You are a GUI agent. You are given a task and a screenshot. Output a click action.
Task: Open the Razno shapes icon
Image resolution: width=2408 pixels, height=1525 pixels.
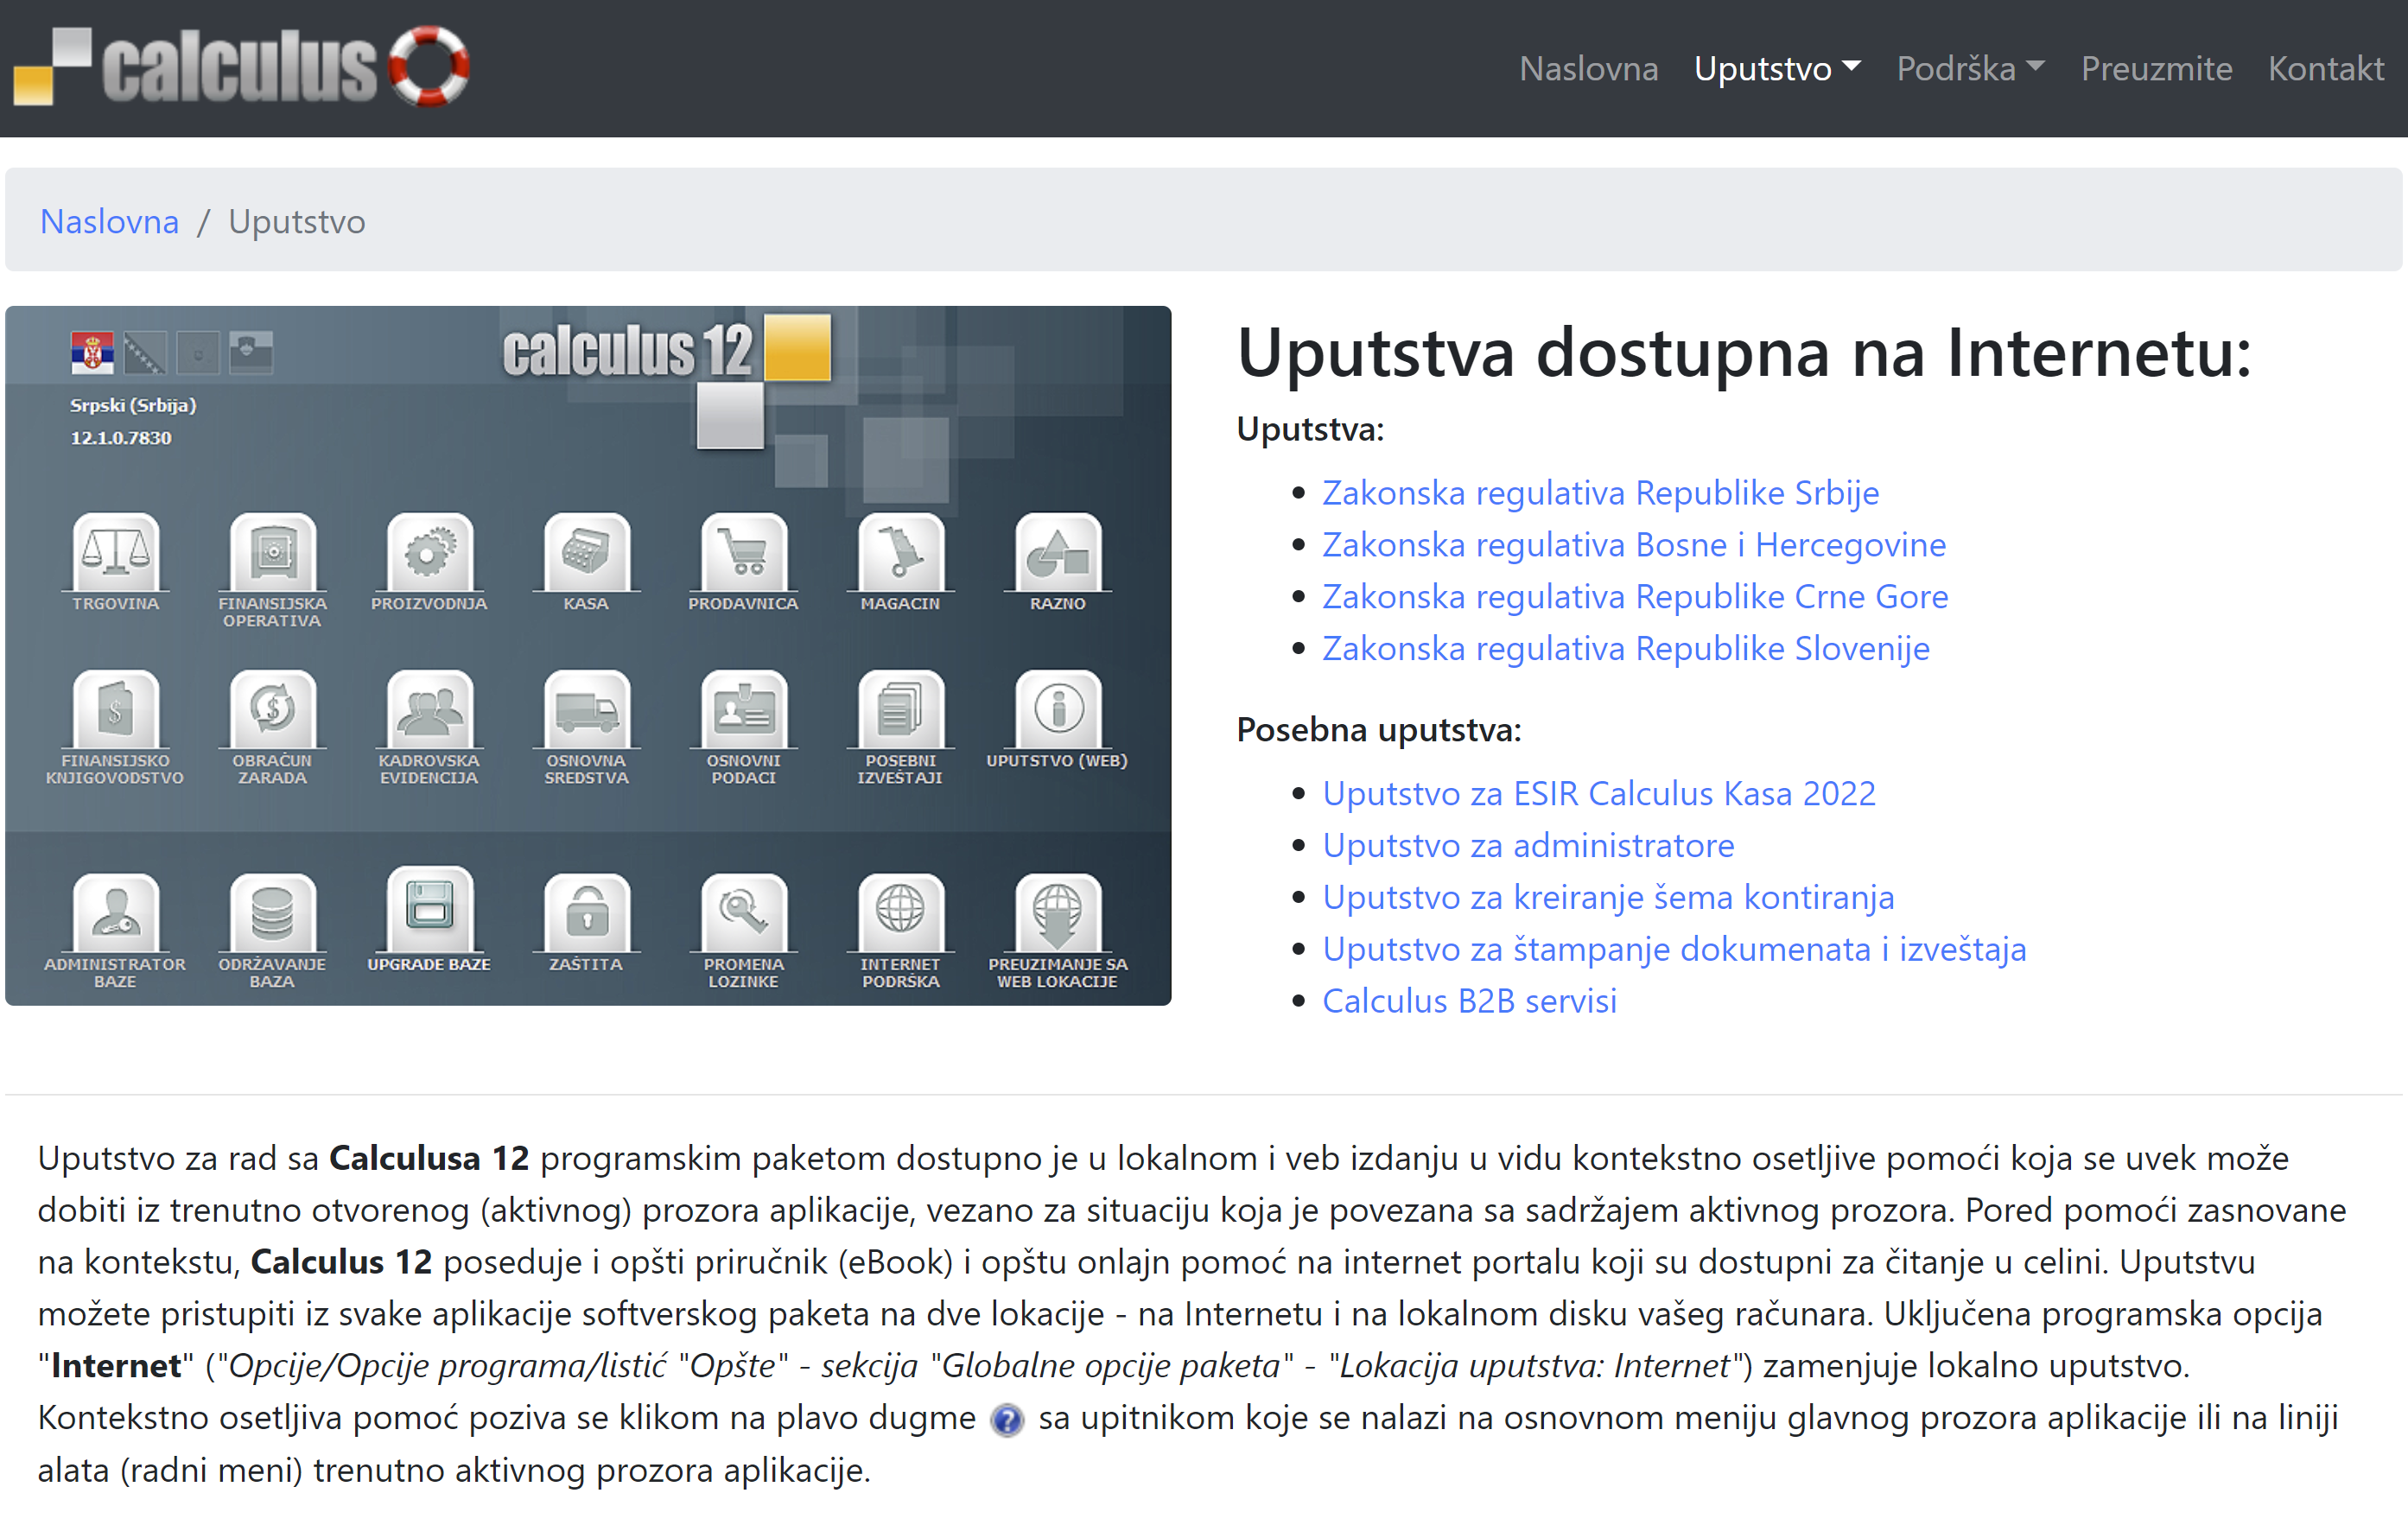click(x=1057, y=553)
